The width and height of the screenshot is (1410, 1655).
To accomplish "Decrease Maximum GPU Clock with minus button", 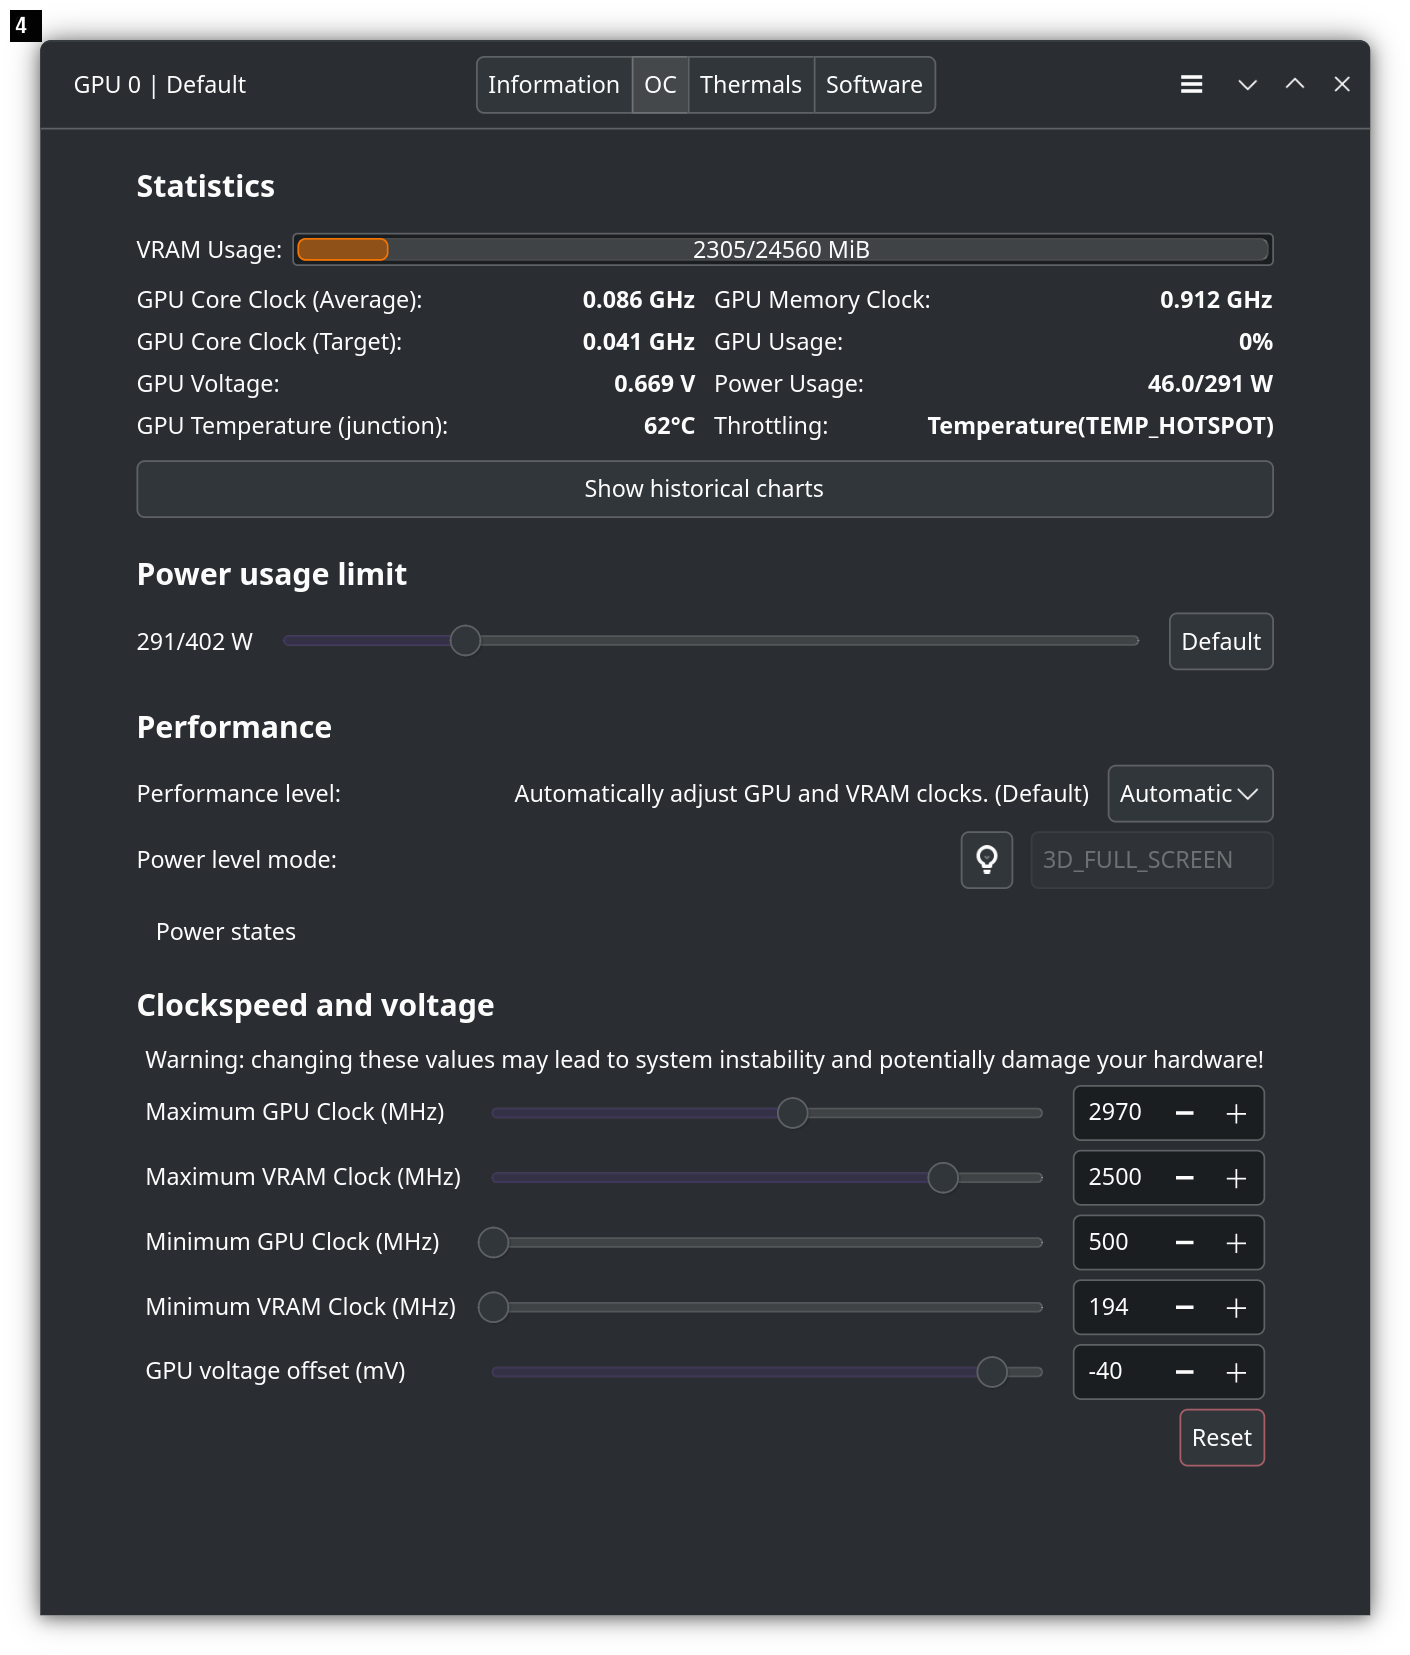I will (1185, 1113).
